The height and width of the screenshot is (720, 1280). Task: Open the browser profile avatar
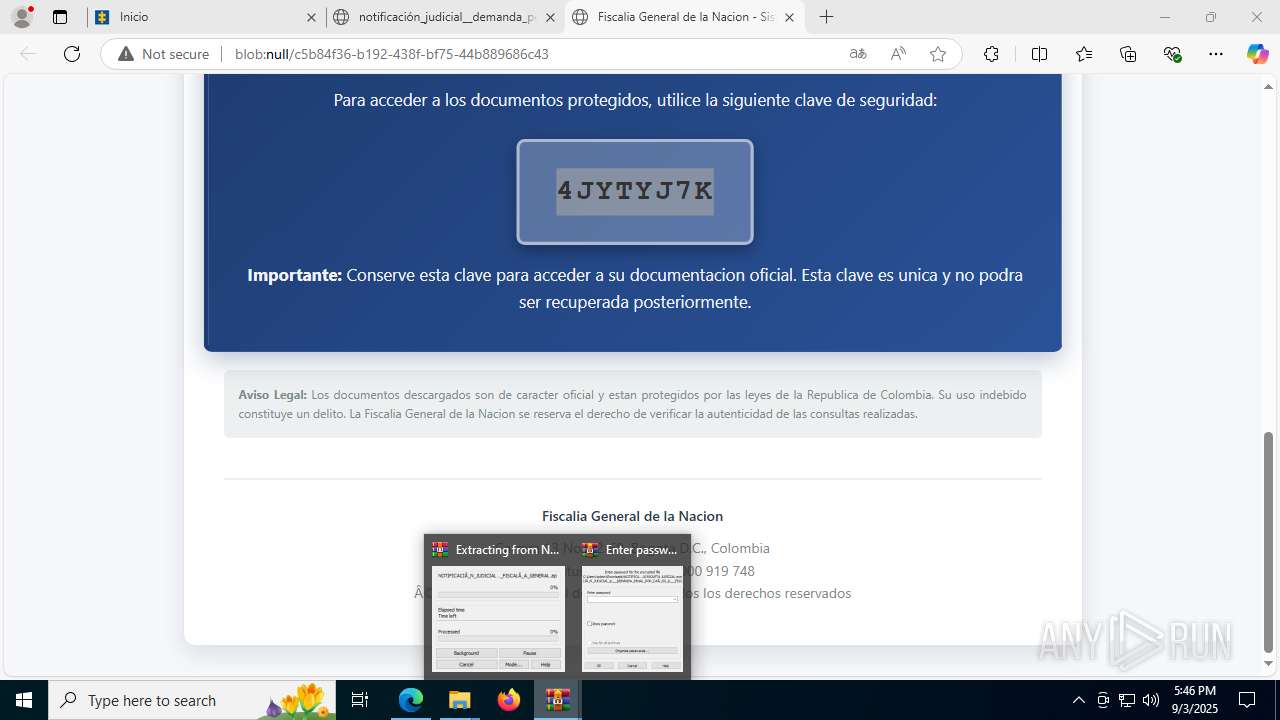pos(22,17)
